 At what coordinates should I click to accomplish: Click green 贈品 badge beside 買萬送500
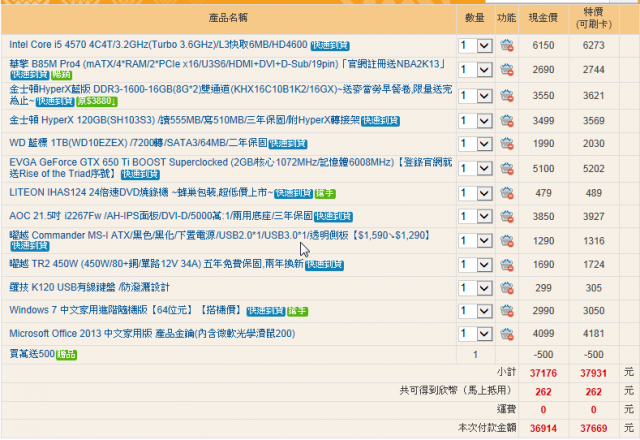(67, 355)
